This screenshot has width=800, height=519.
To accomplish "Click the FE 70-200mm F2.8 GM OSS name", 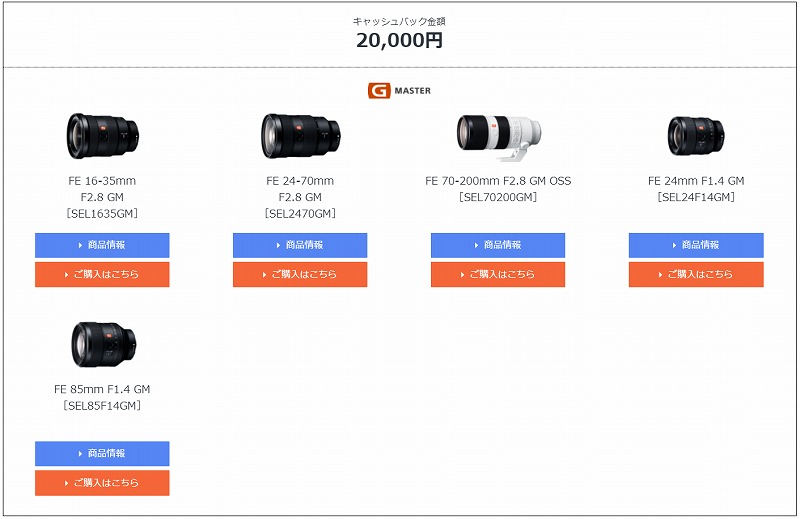I will [498, 181].
